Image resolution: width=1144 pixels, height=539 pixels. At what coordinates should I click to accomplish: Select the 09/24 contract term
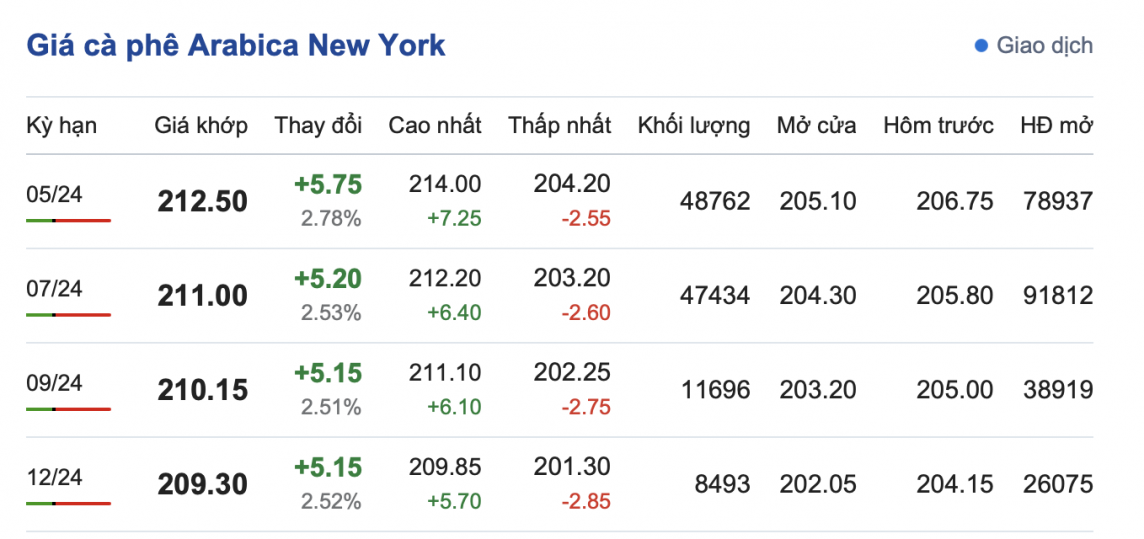point(55,383)
